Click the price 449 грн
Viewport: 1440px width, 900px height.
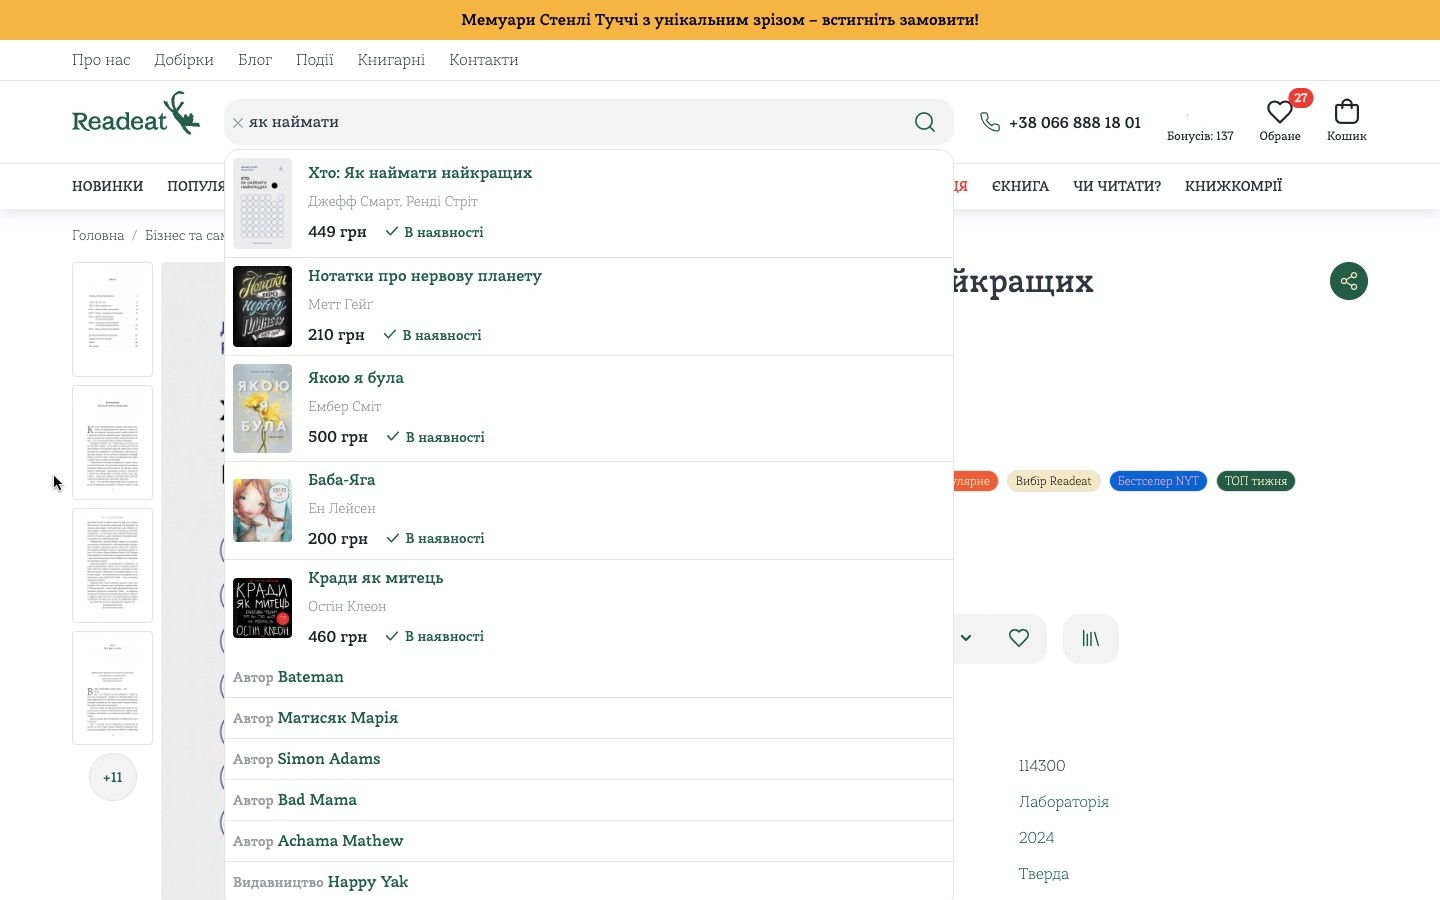(x=337, y=232)
